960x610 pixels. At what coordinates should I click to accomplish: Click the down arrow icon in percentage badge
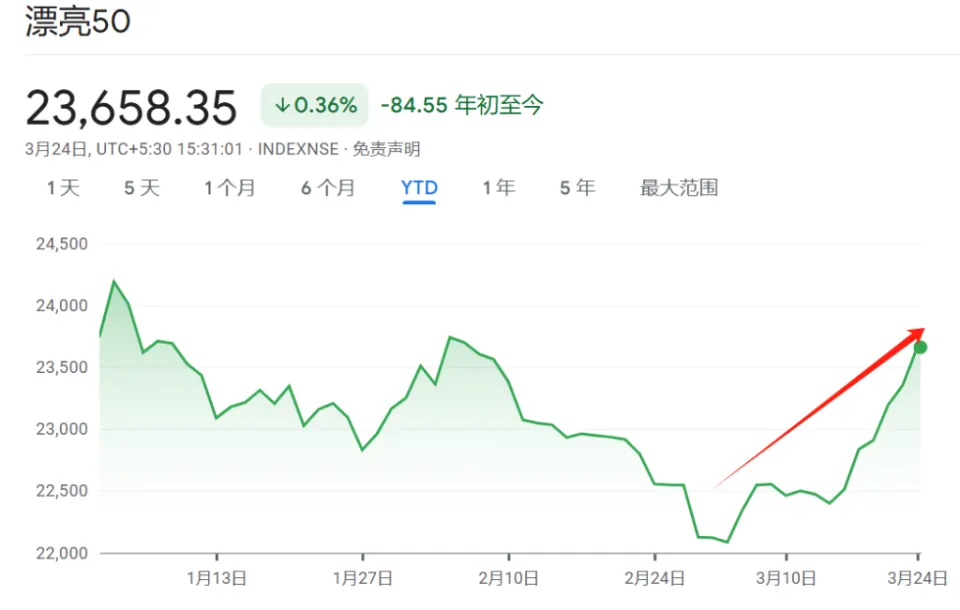click(282, 105)
